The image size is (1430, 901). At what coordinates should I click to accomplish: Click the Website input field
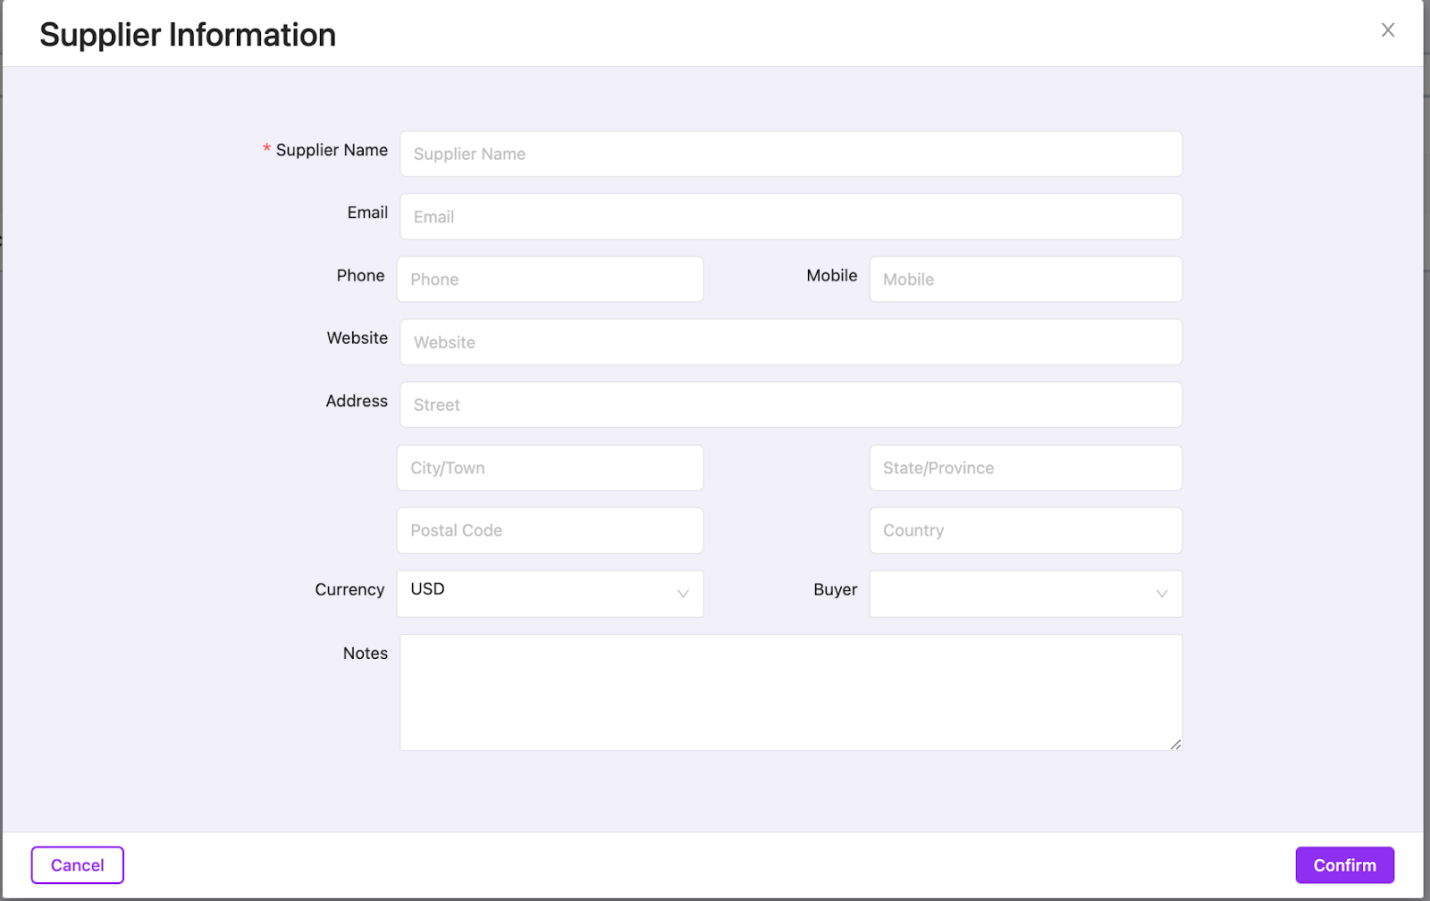click(x=791, y=342)
